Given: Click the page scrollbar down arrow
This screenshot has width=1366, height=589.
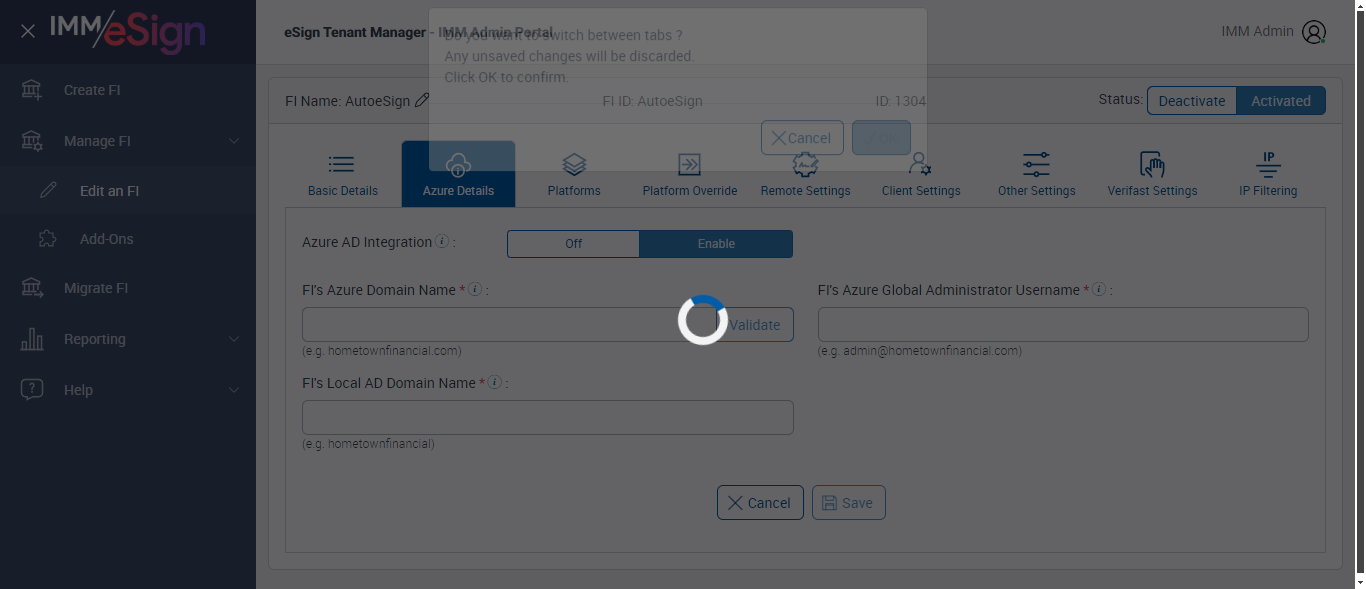Looking at the screenshot, I should [1360, 581].
